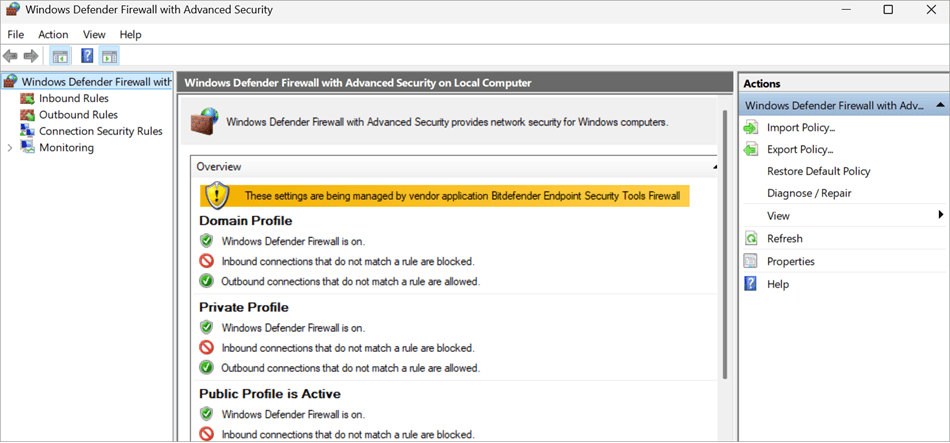
Task: Select Inbound Rules in the tree
Action: pyautogui.click(x=73, y=99)
